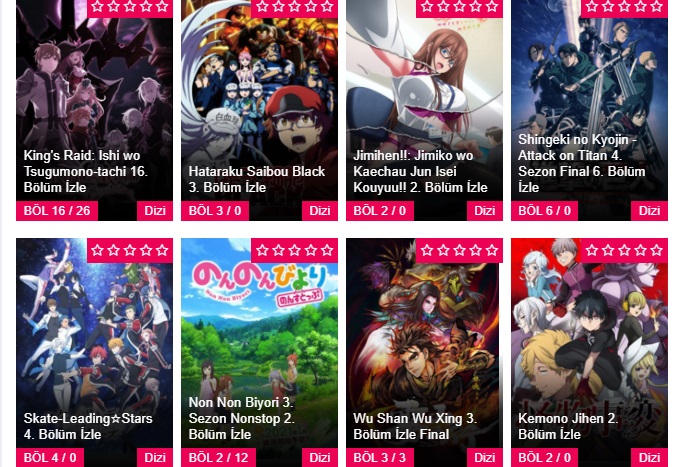The height and width of the screenshot is (467, 682).
Task: Click the BÖL 2 / 12 badge
Action: [x=218, y=457]
